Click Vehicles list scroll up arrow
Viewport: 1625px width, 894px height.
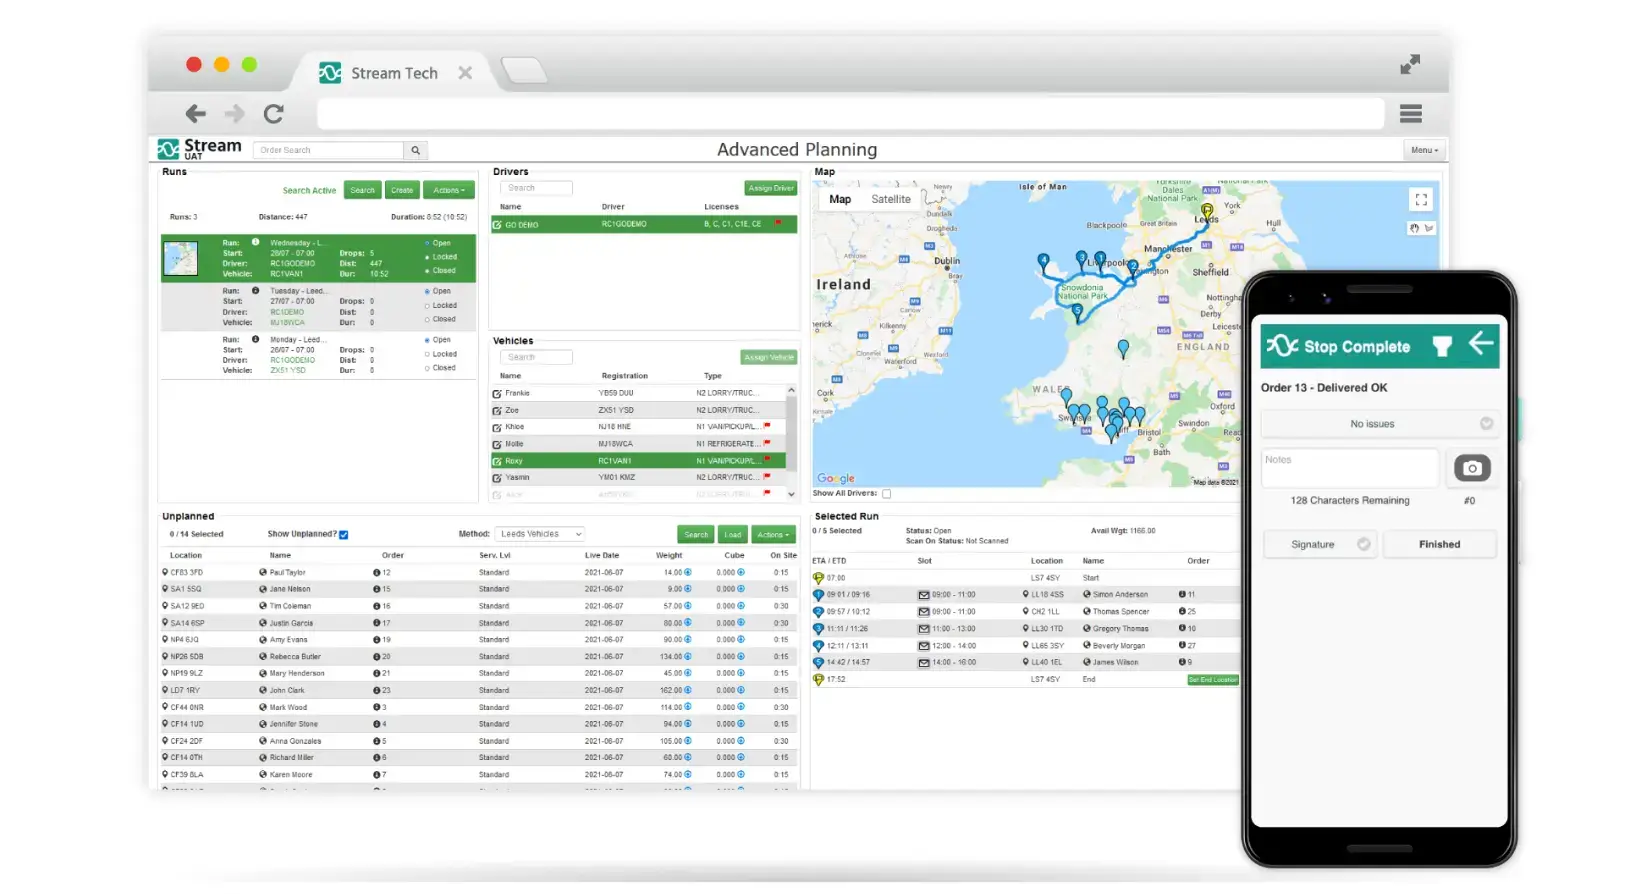tap(791, 390)
